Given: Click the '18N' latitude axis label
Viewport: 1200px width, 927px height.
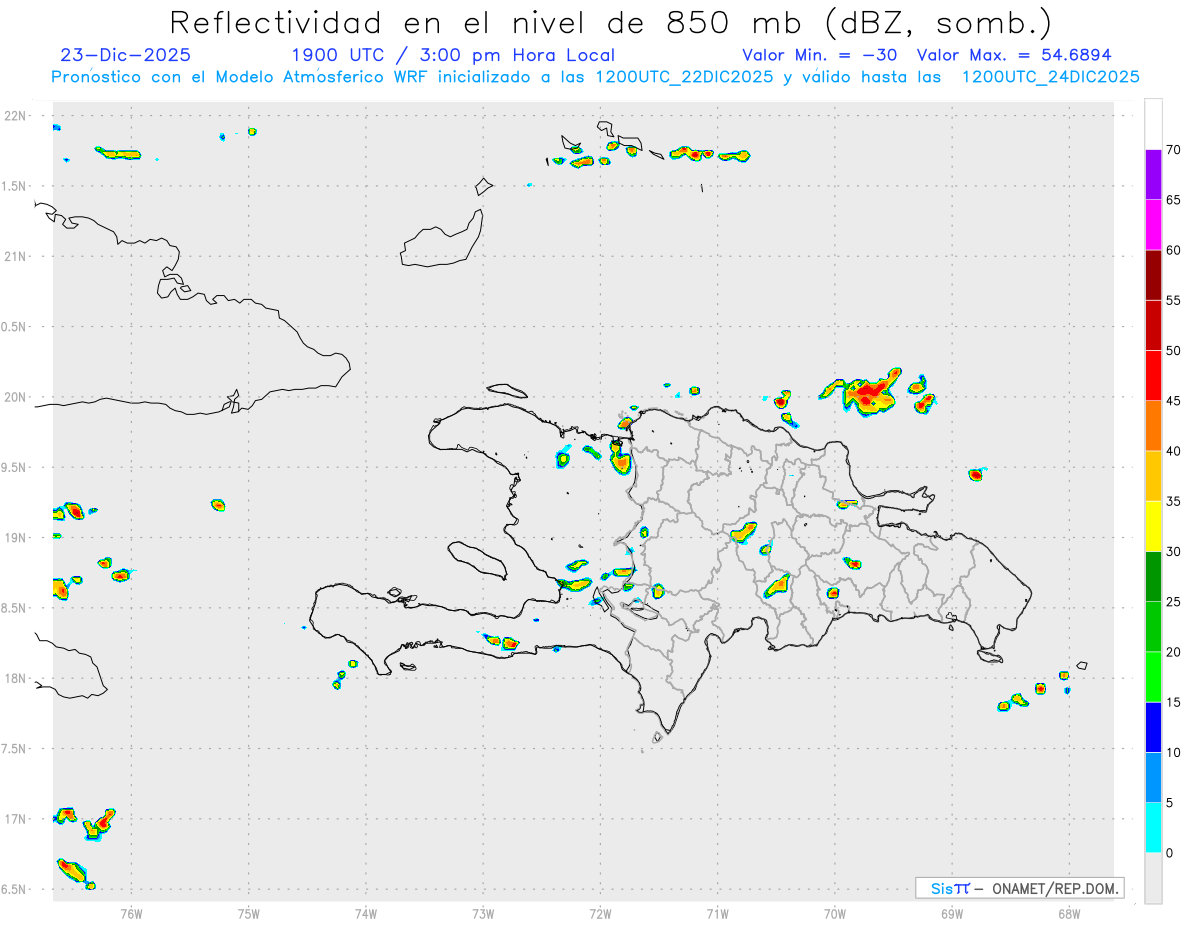Looking at the screenshot, I should [16, 678].
